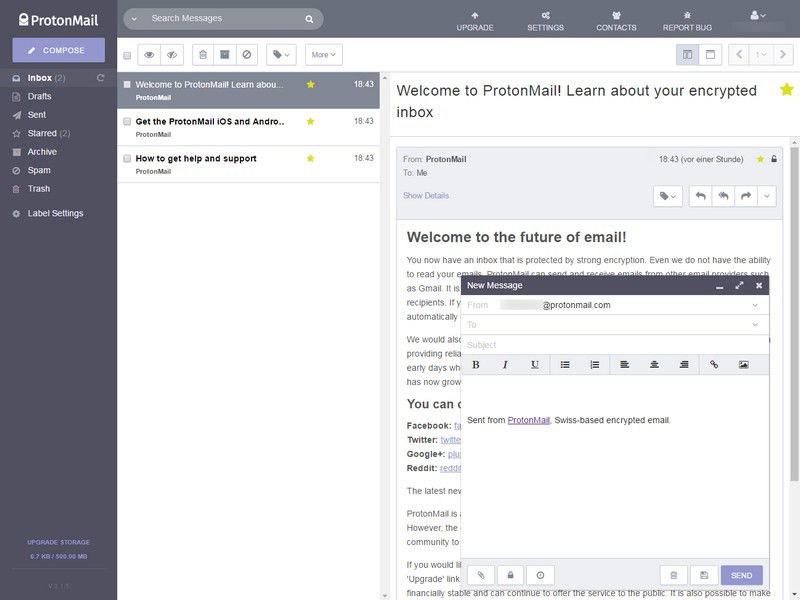Mark as spam via toolbar icon
Viewport: 800px width, 600px height.
point(246,55)
